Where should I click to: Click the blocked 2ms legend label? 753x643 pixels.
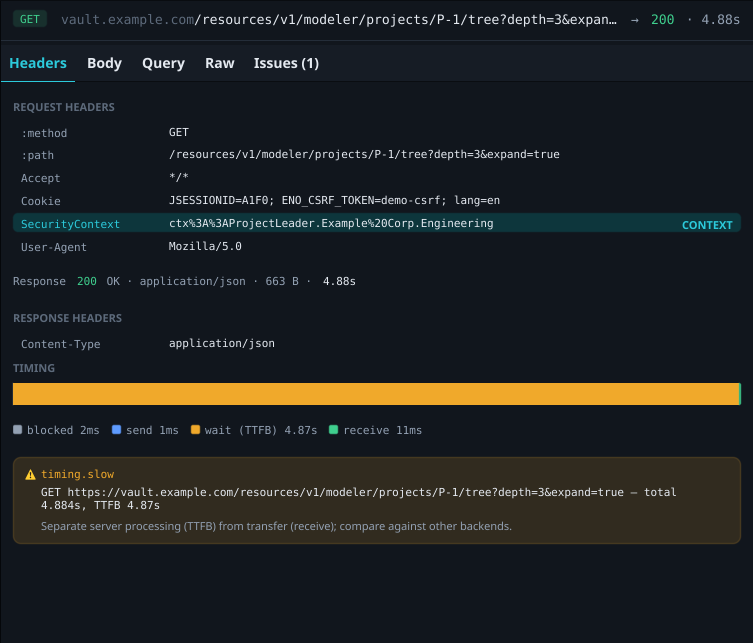pyautogui.click(x=63, y=430)
